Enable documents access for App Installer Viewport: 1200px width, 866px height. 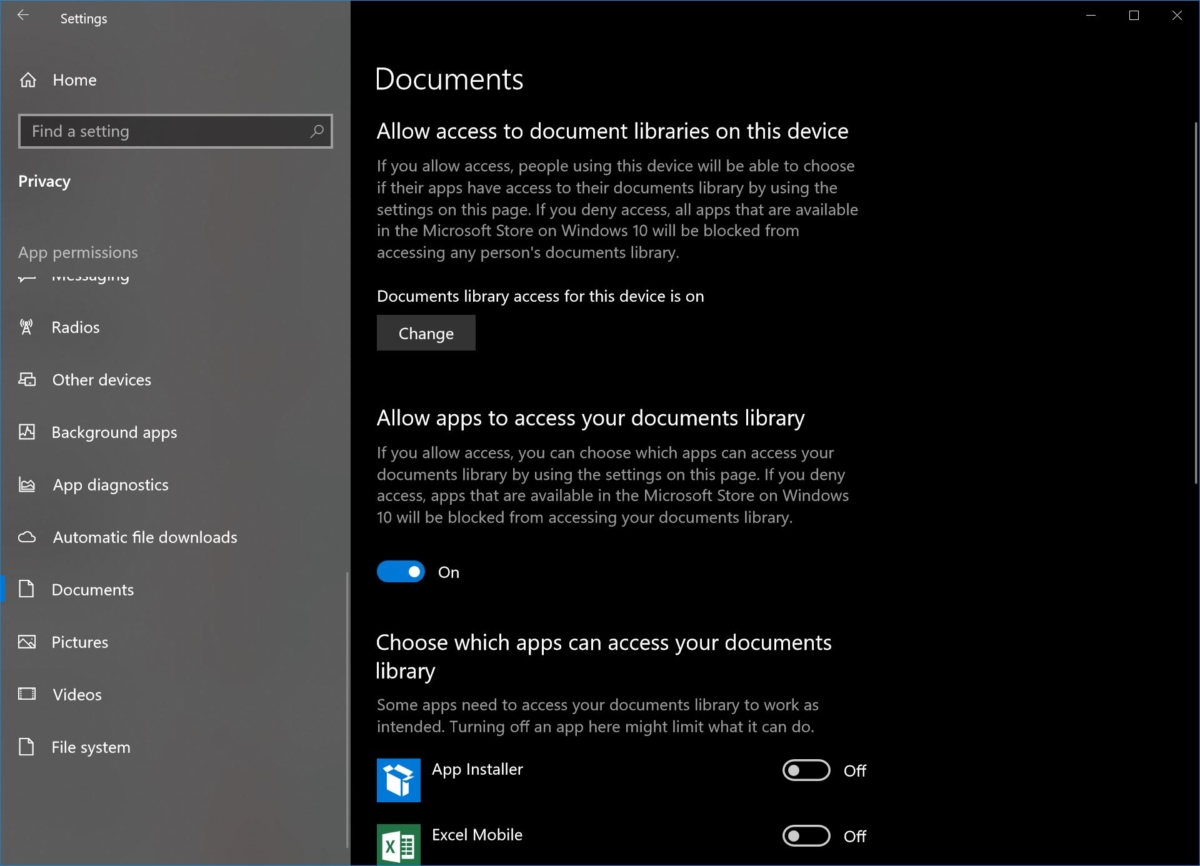coord(806,771)
